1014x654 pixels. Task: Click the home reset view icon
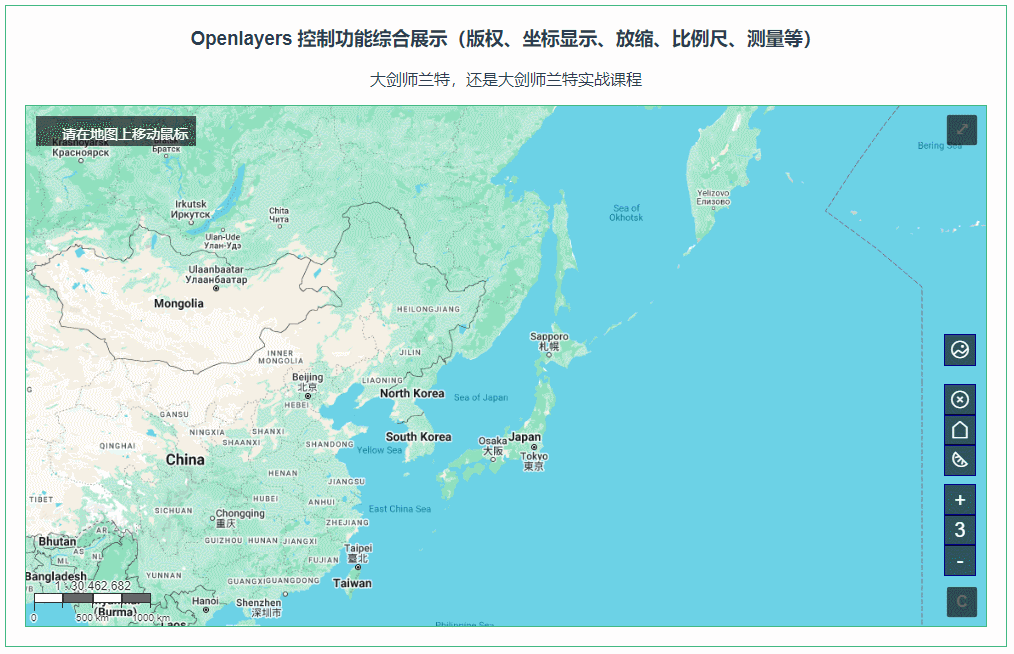[x=960, y=430]
